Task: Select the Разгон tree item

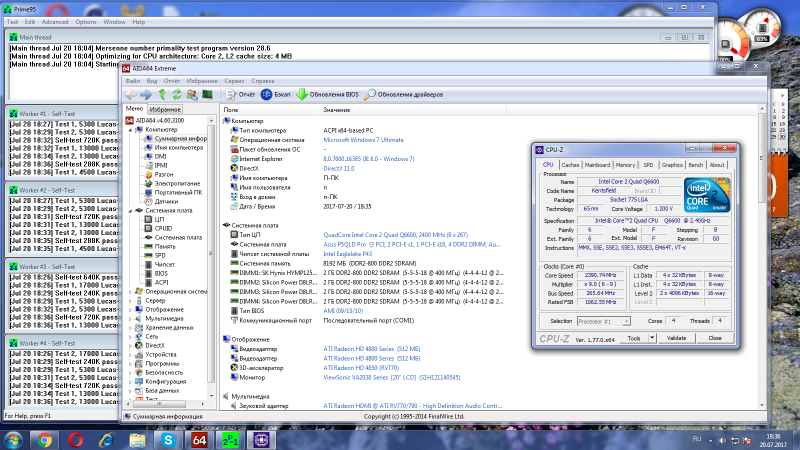Action: (x=159, y=174)
